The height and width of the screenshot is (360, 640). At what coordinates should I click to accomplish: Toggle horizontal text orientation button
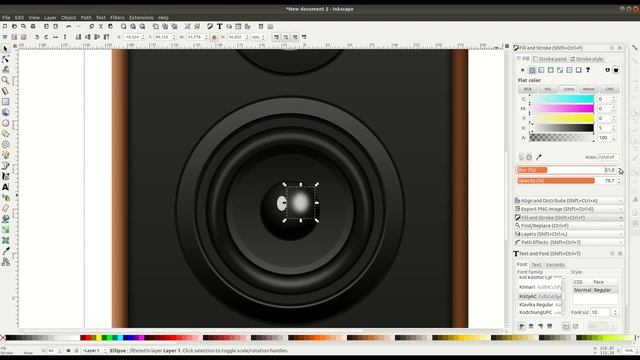point(566,326)
